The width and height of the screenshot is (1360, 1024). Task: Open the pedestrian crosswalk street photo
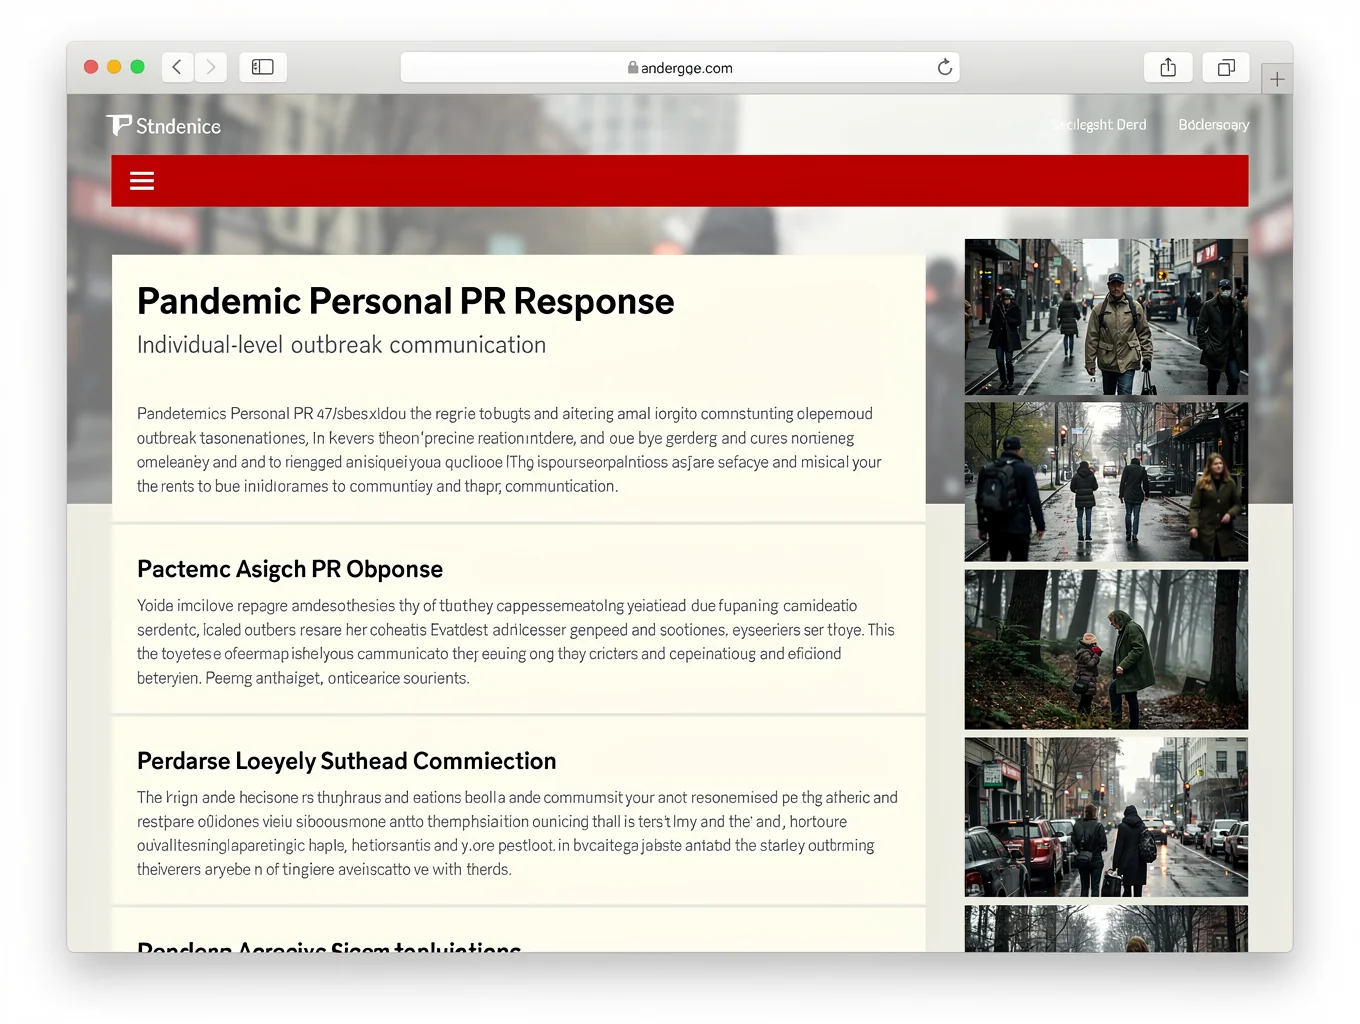tap(1106, 317)
